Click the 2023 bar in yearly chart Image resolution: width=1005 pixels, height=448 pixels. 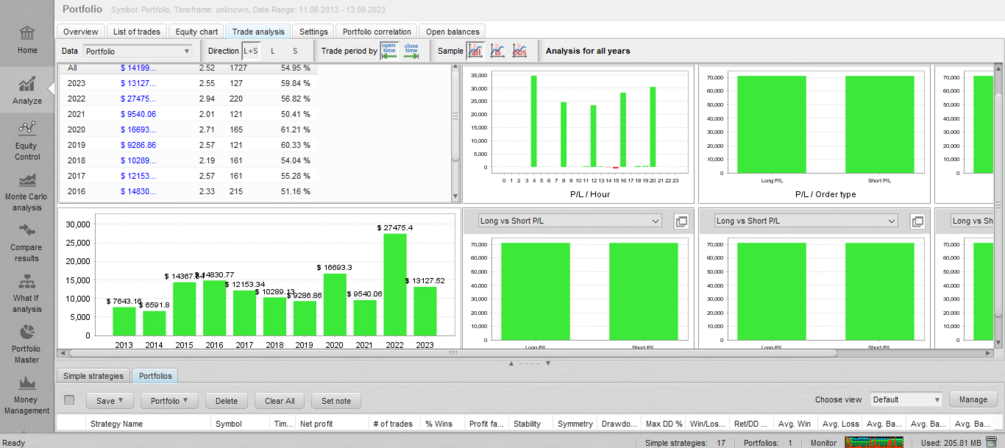tap(425, 311)
